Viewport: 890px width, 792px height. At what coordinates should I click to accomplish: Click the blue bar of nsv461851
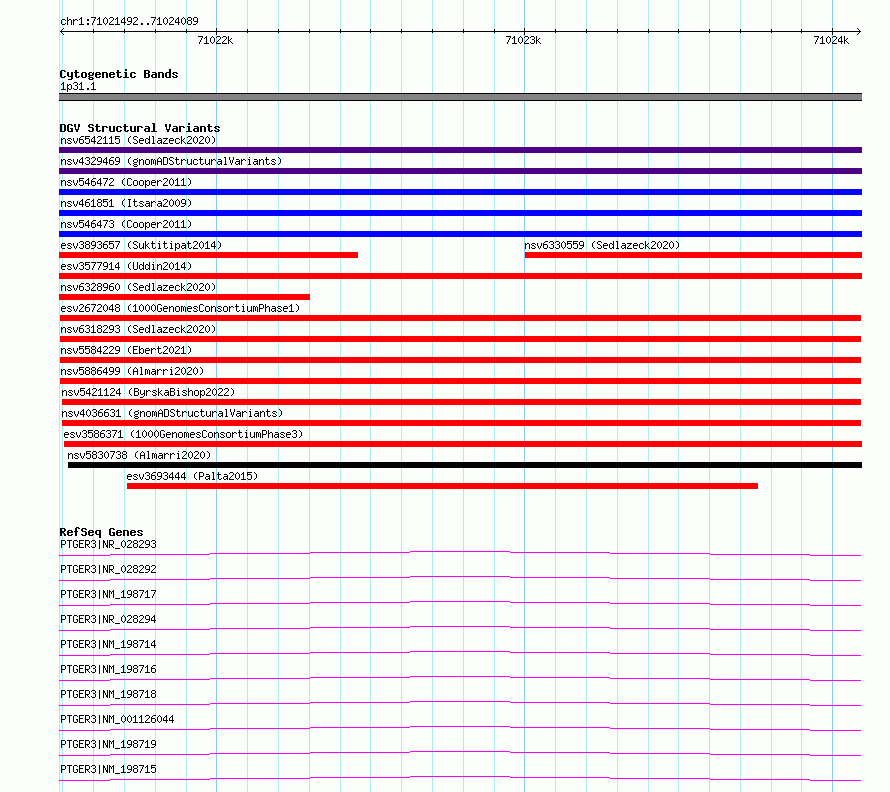click(x=460, y=213)
